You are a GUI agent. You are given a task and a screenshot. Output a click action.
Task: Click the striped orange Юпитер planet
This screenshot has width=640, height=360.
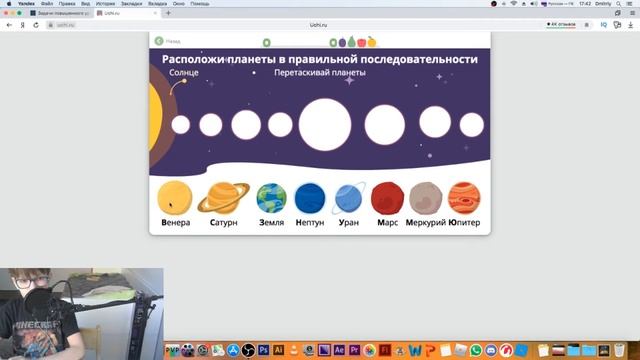coord(464,198)
